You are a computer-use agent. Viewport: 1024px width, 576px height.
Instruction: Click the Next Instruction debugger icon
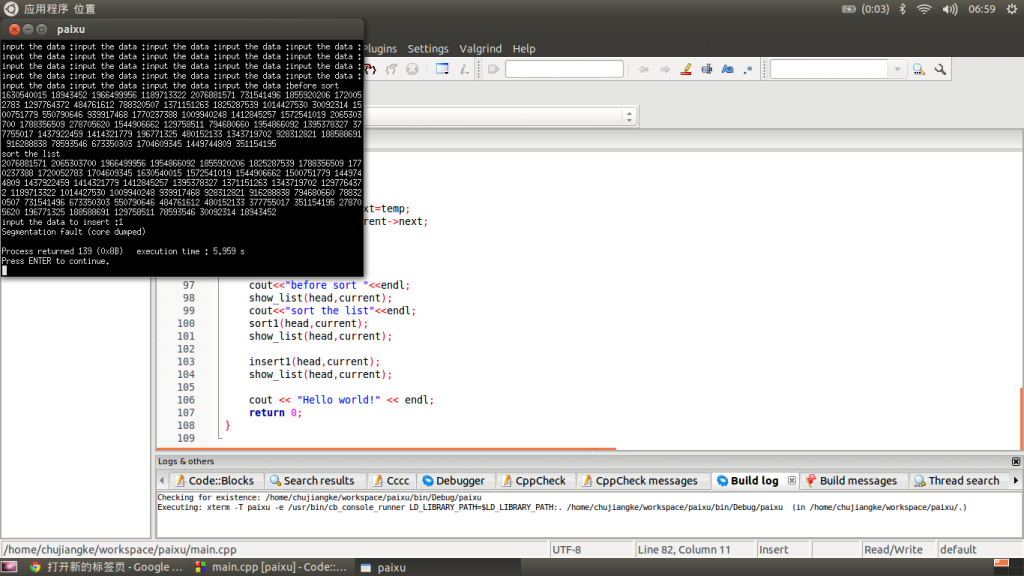(391, 69)
